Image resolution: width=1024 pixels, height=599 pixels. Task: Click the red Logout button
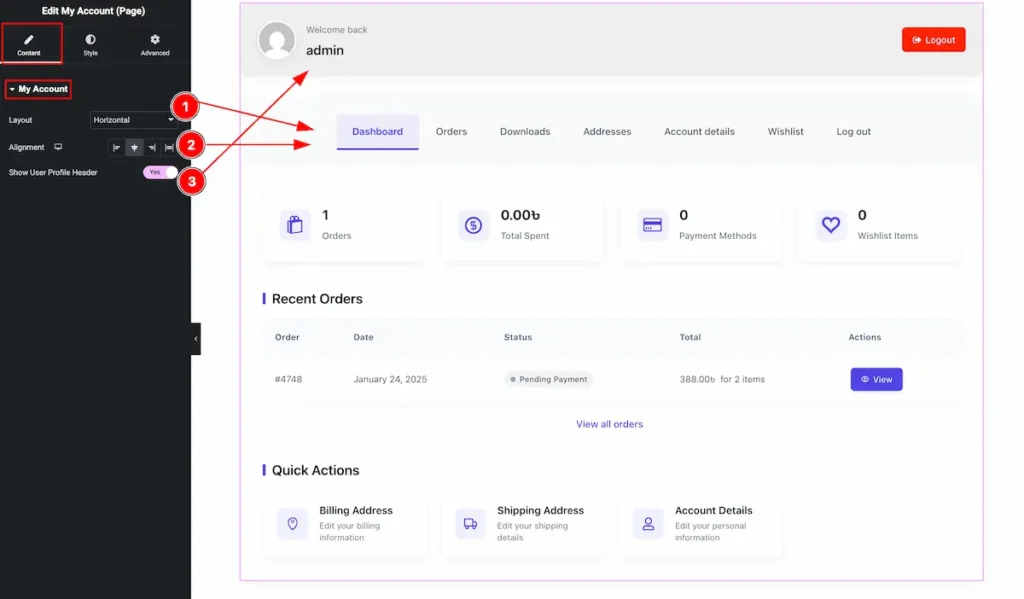[933, 40]
